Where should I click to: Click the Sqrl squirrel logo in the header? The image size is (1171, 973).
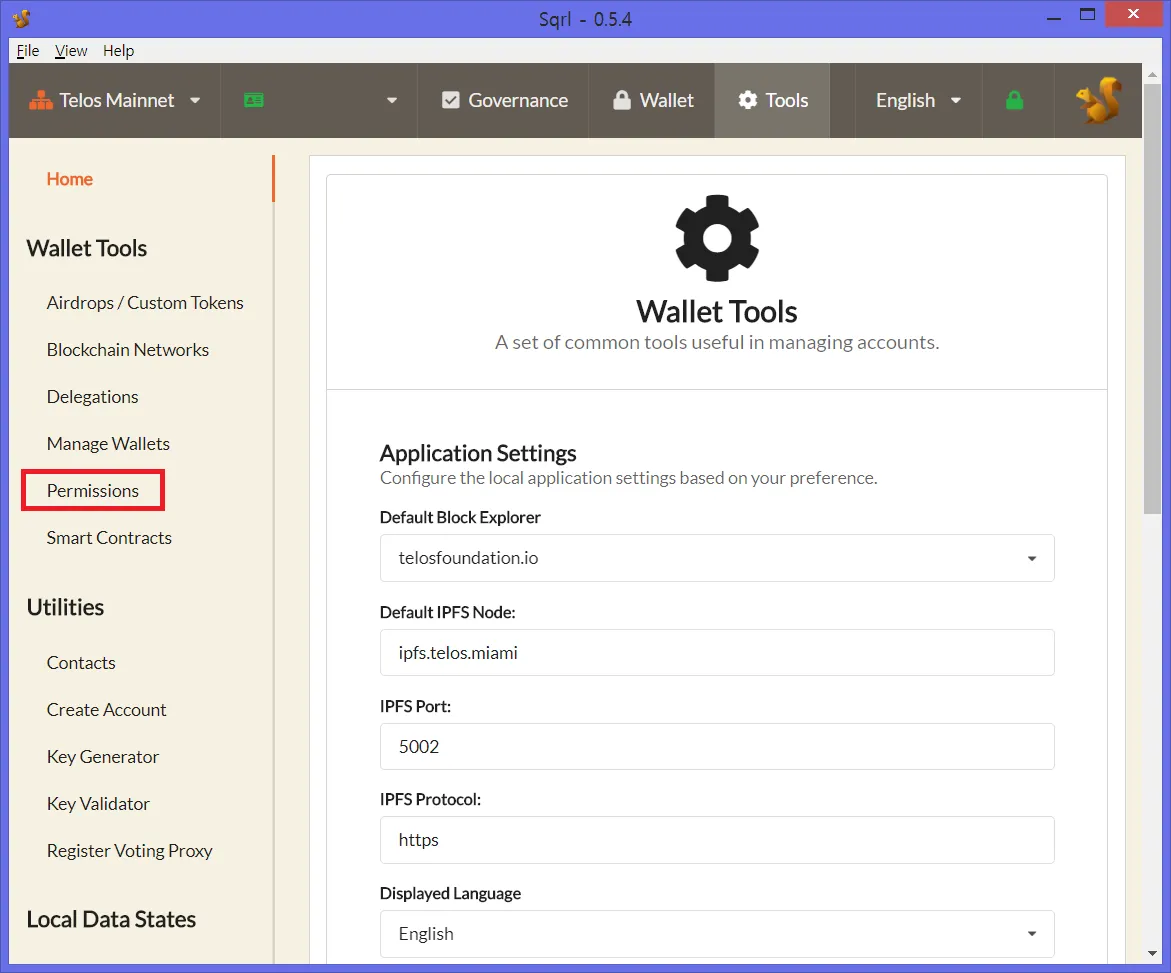pyautogui.click(x=1098, y=100)
